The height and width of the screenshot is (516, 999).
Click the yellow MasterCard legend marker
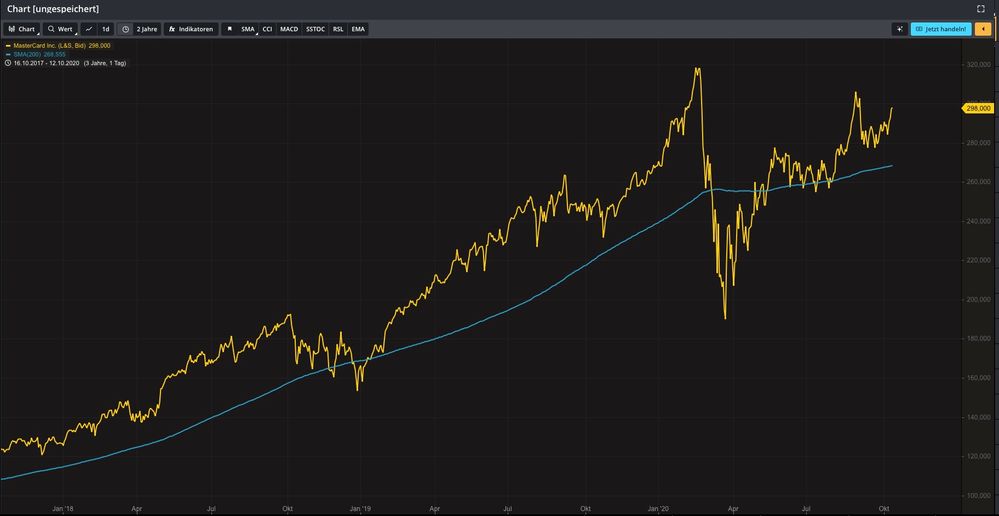8,45
